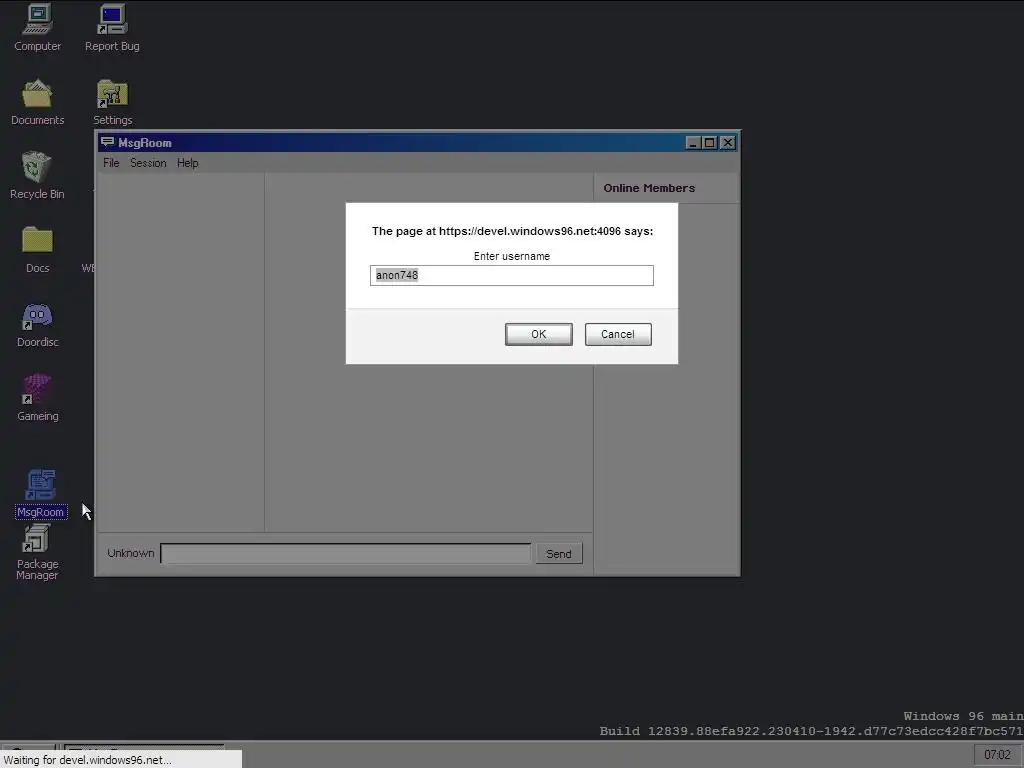Cancel the username prompt

tap(618, 334)
